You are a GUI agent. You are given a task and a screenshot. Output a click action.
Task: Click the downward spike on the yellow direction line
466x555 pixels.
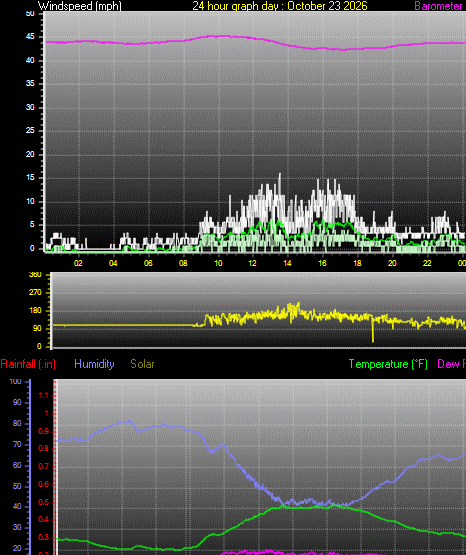pos(373,331)
